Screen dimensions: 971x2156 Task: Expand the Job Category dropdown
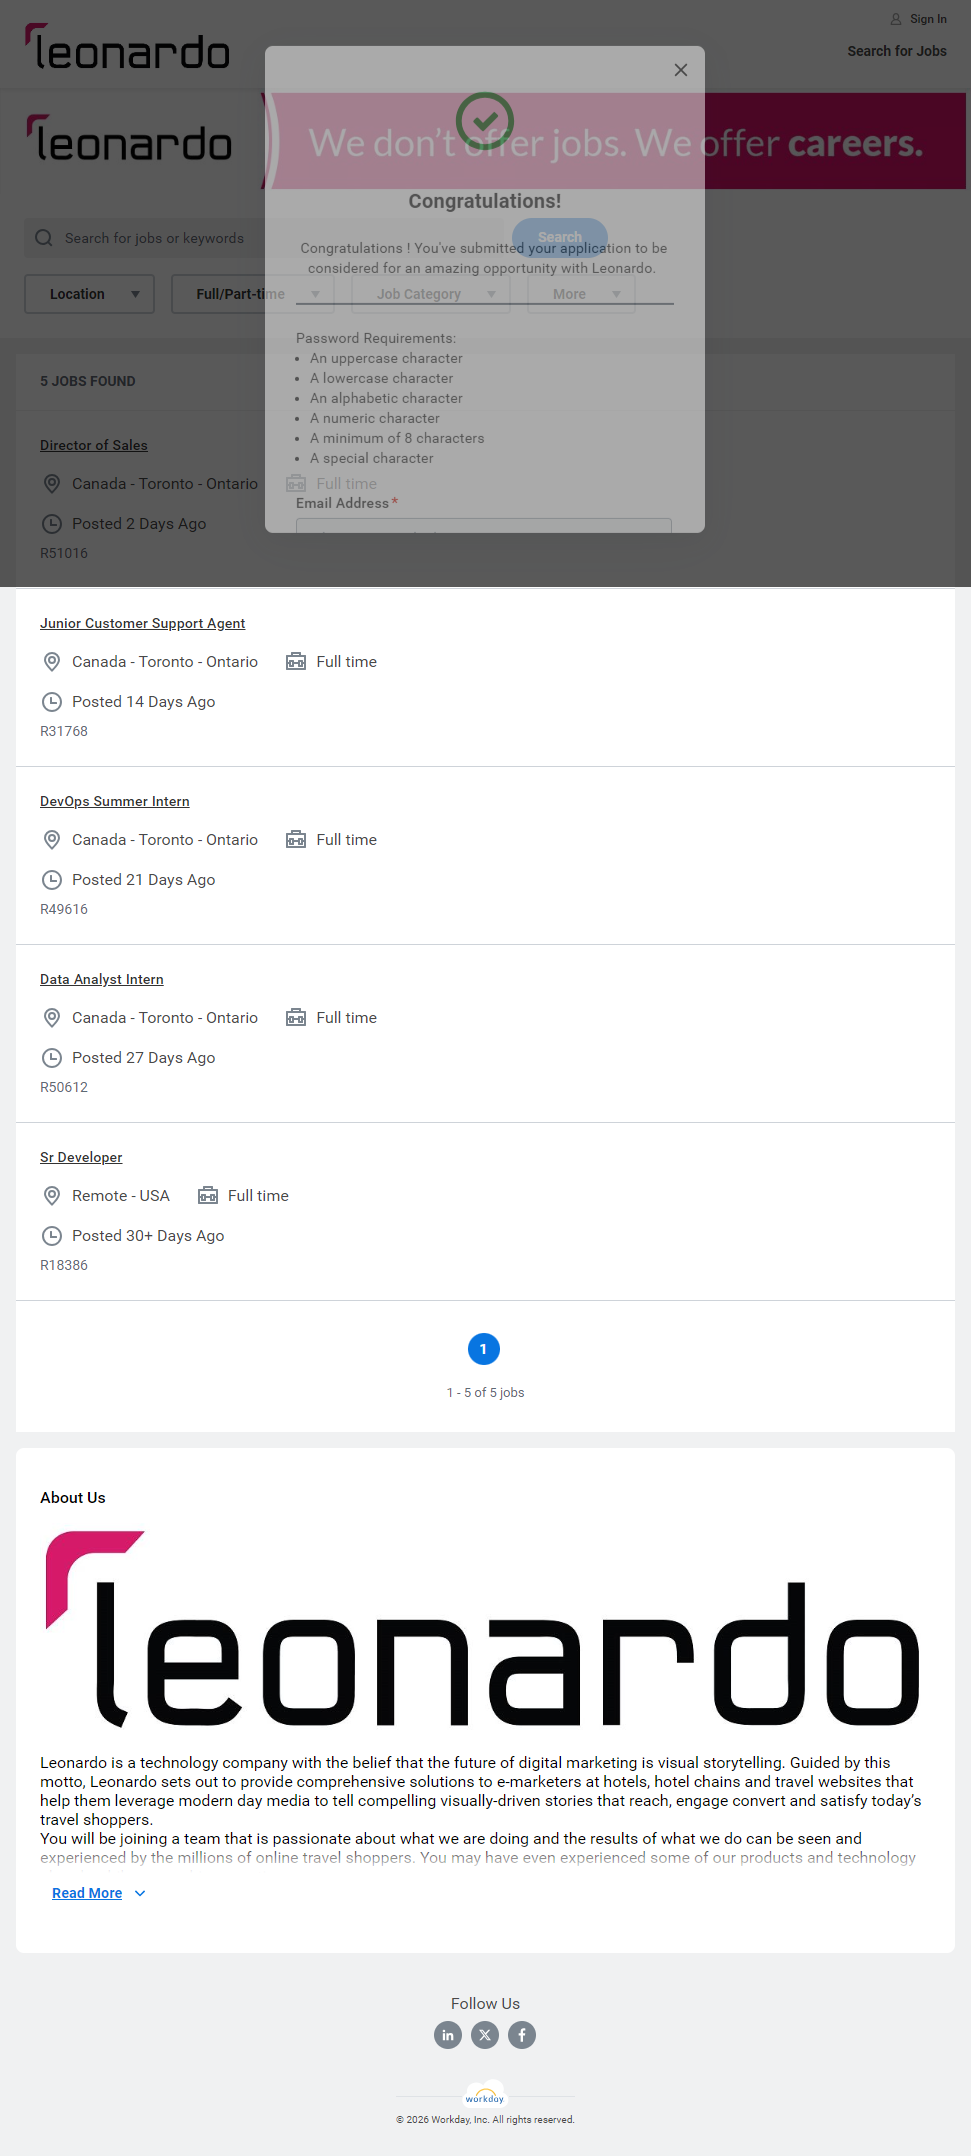tap(431, 294)
